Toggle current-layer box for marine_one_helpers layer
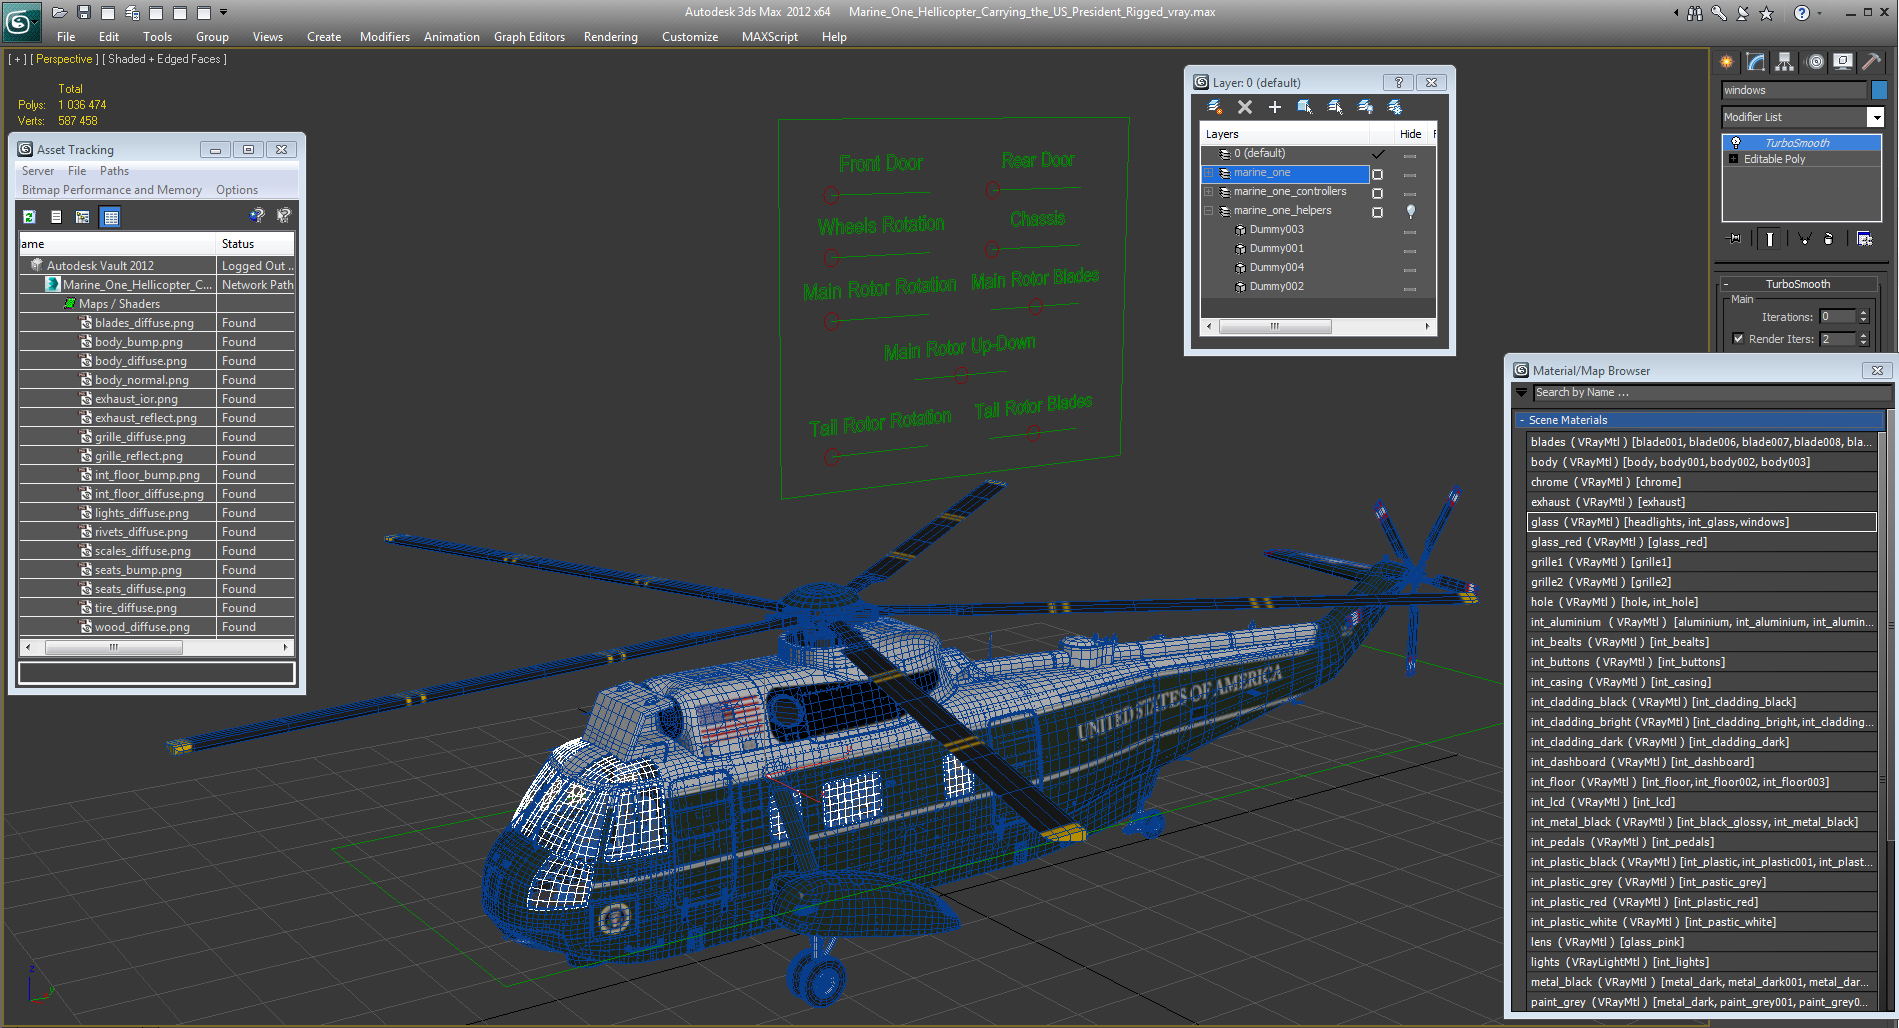 [1377, 212]
